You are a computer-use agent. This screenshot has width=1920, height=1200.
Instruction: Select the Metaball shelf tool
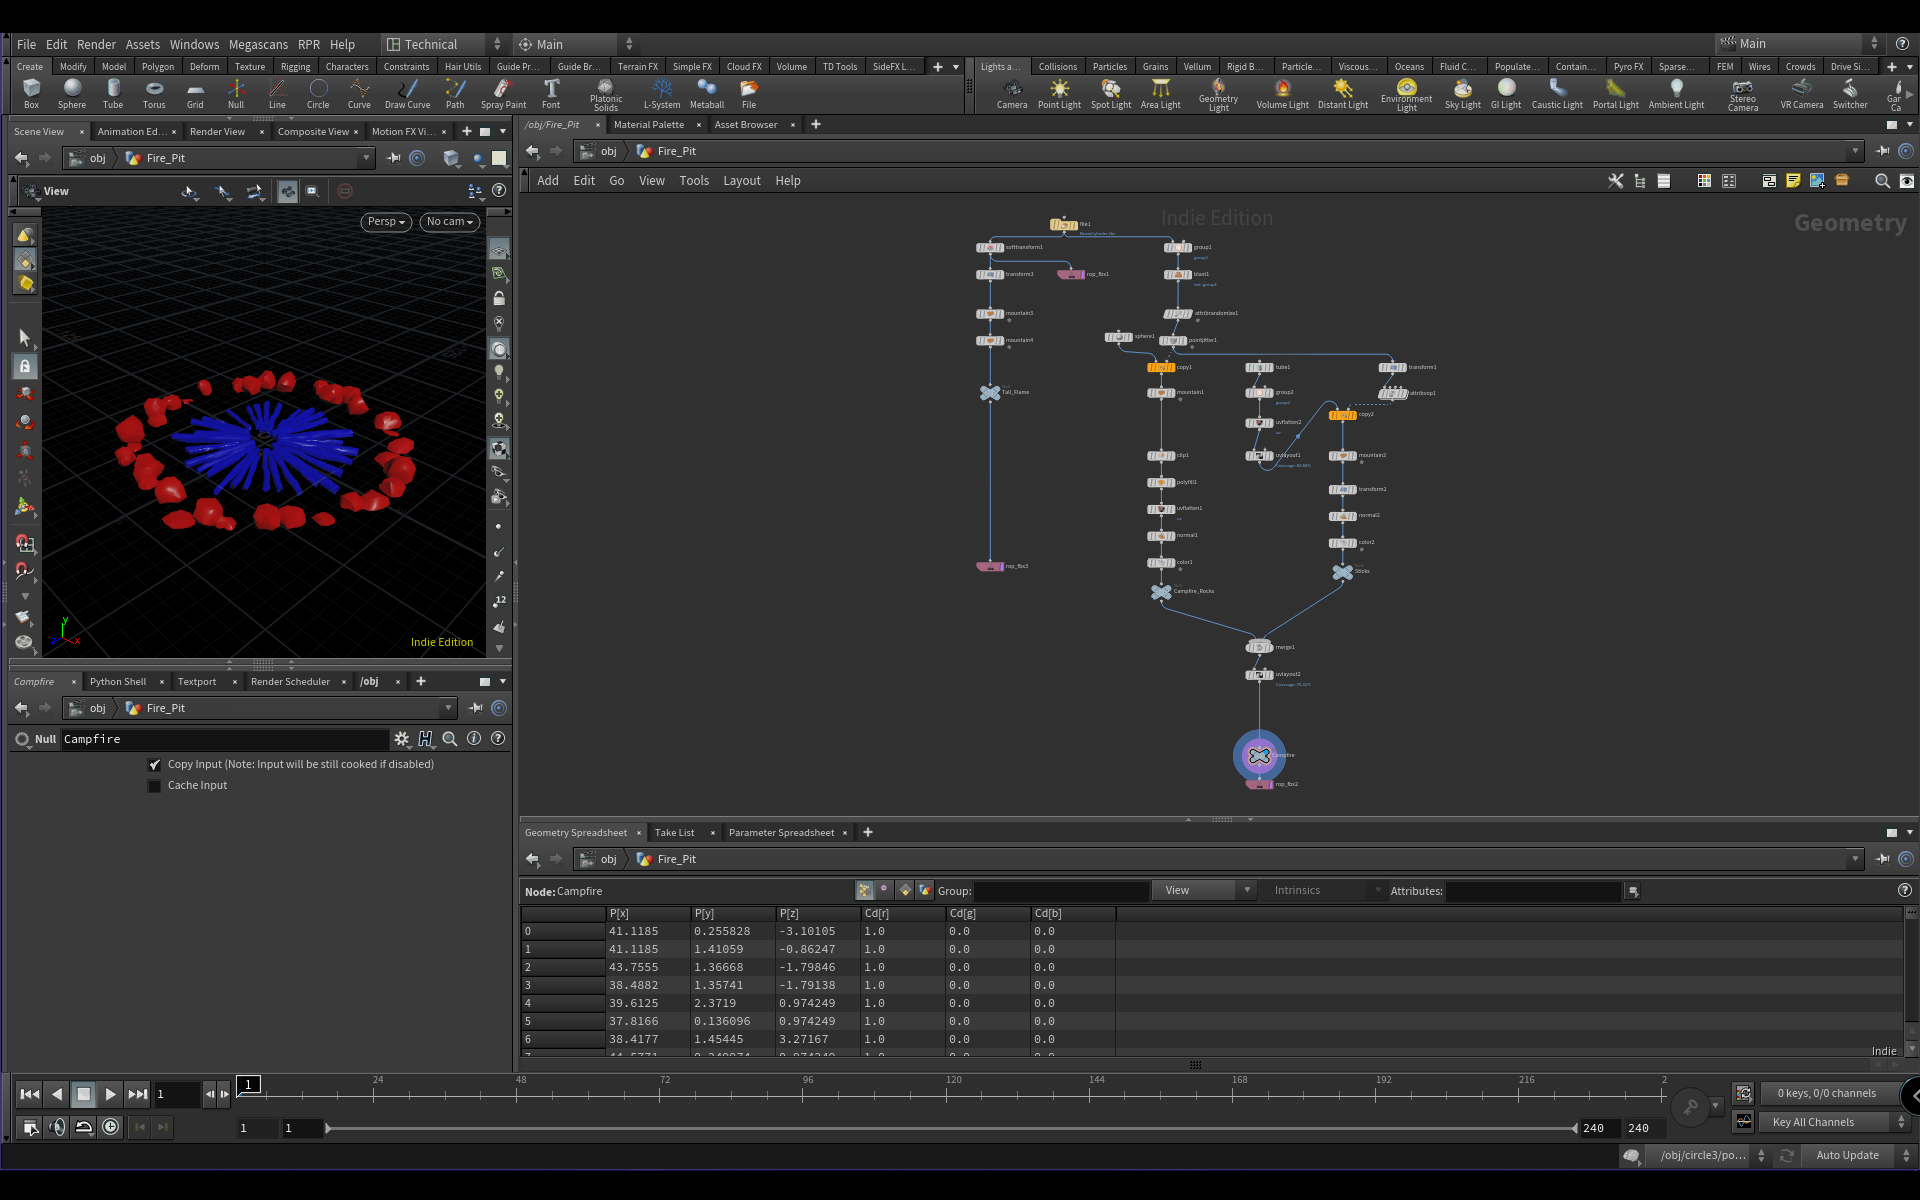(707, 94)
